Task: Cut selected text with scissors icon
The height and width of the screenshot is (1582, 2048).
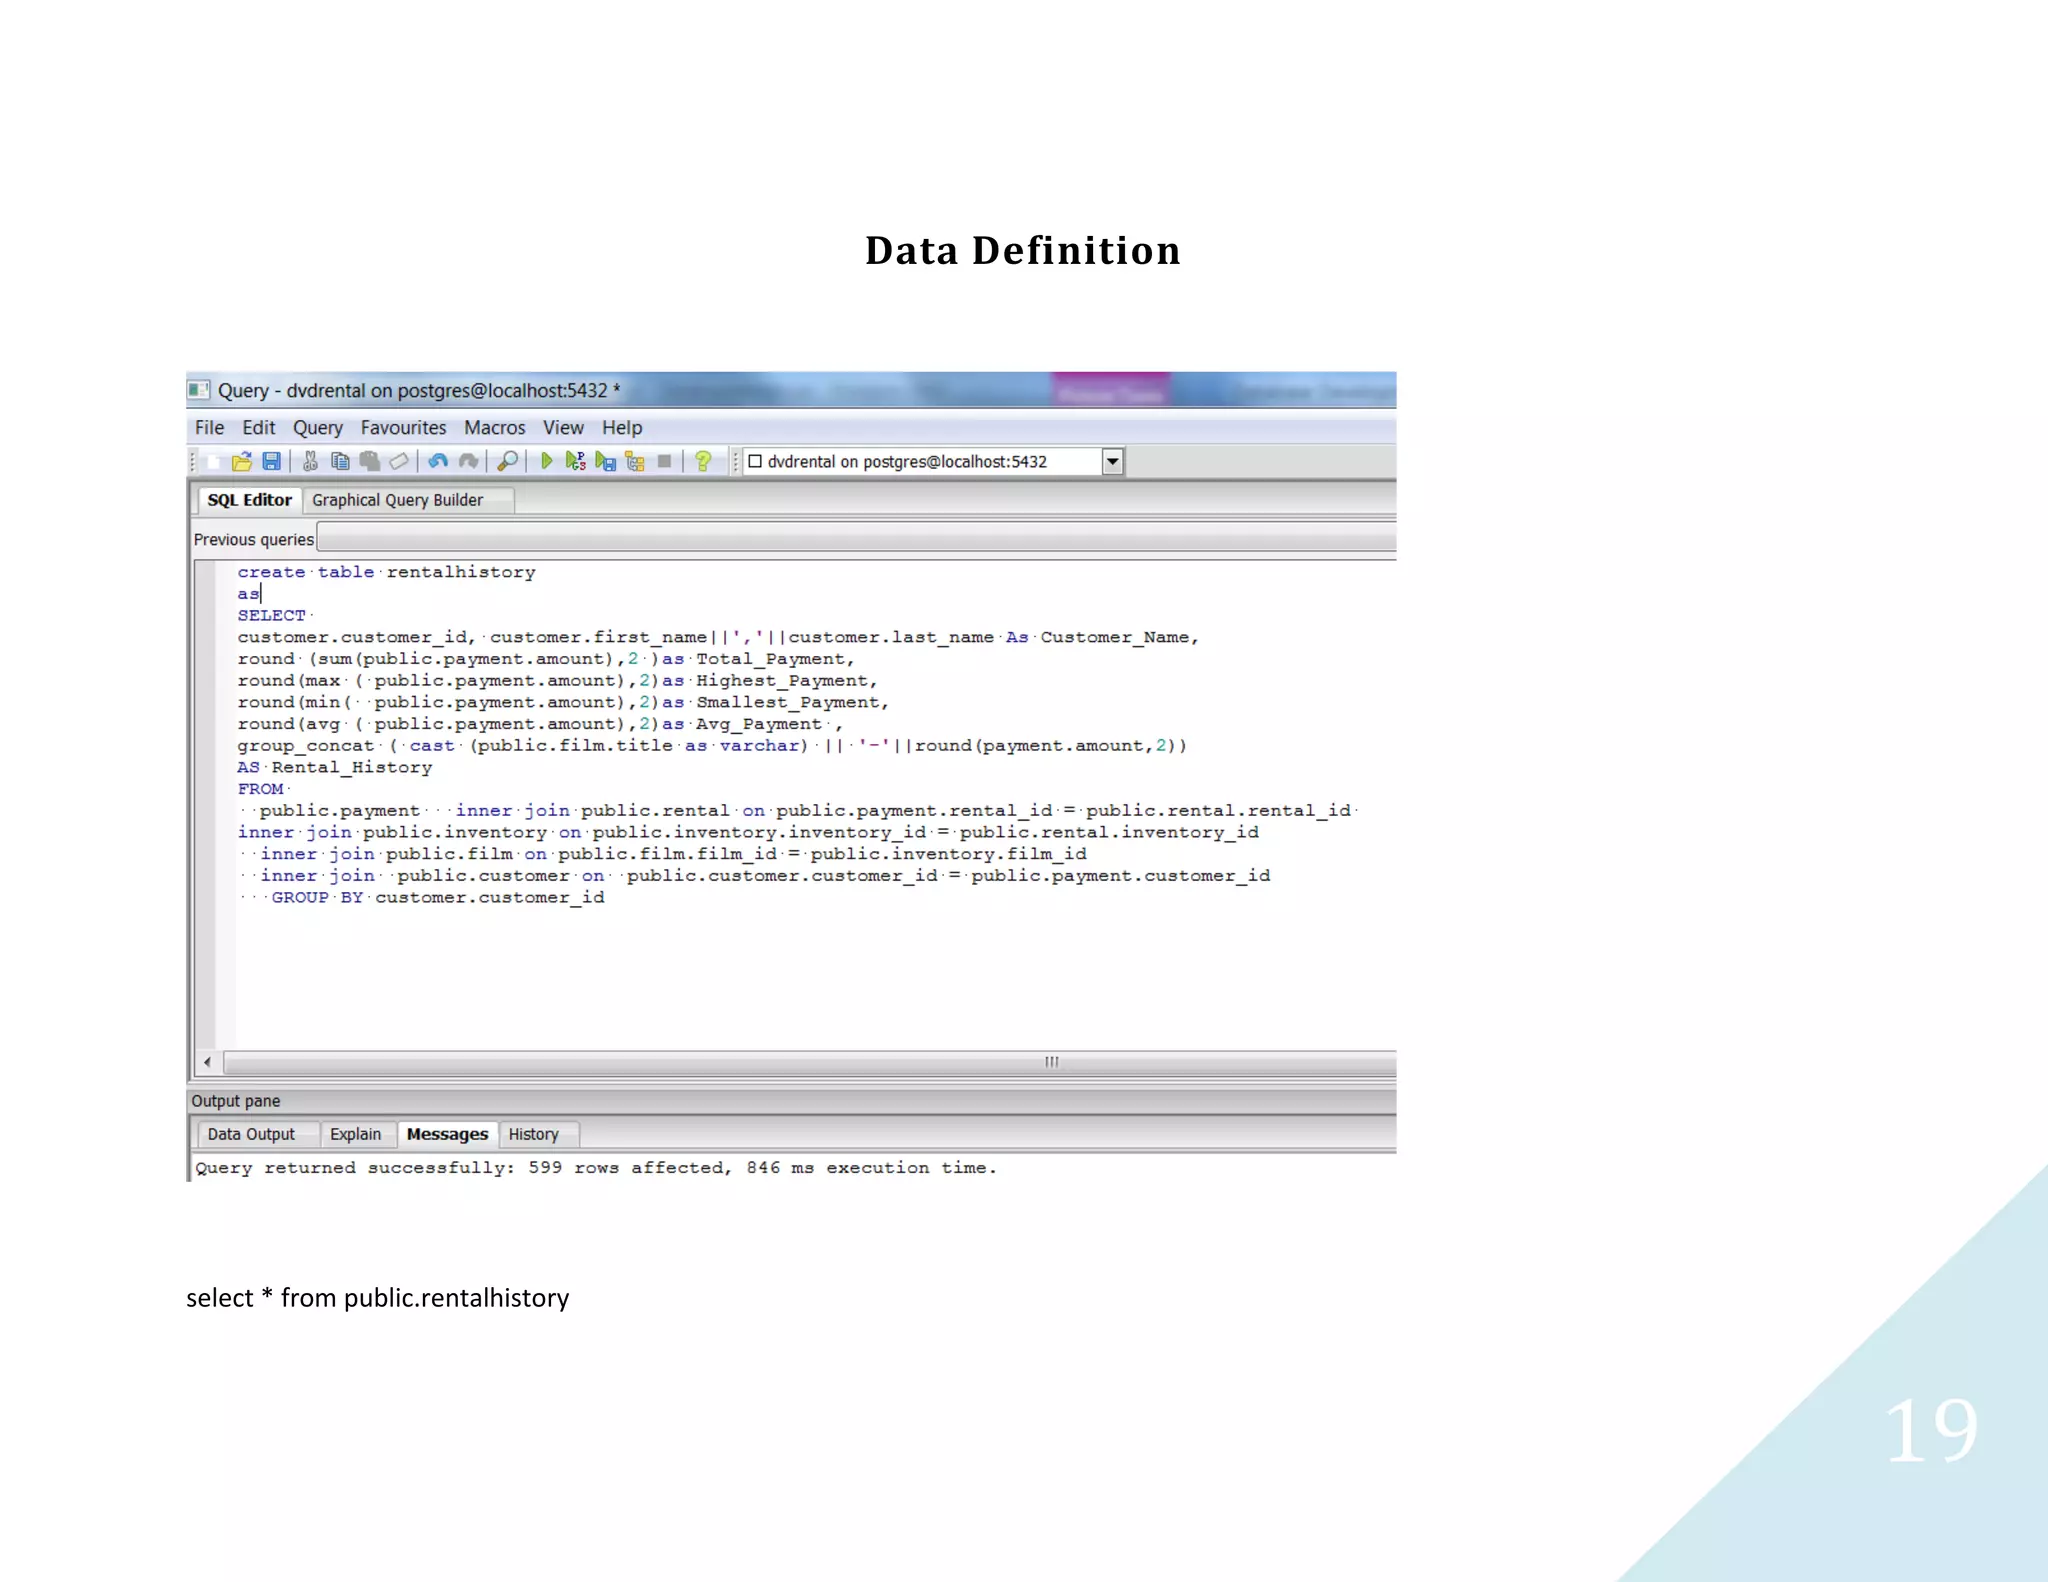Action: pyautogui.click(x=310, y=461)
